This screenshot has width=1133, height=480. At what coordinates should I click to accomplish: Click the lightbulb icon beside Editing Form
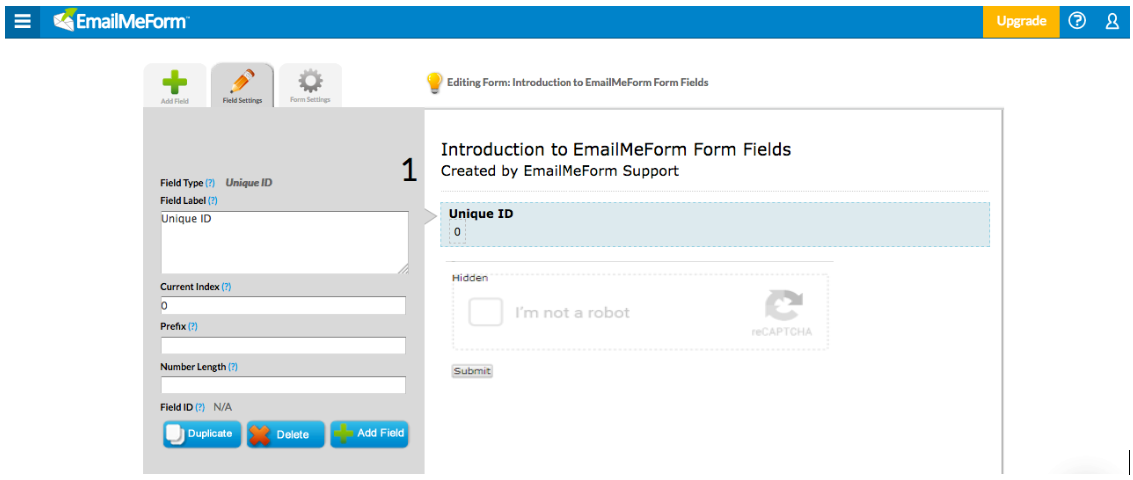(434, 83)
